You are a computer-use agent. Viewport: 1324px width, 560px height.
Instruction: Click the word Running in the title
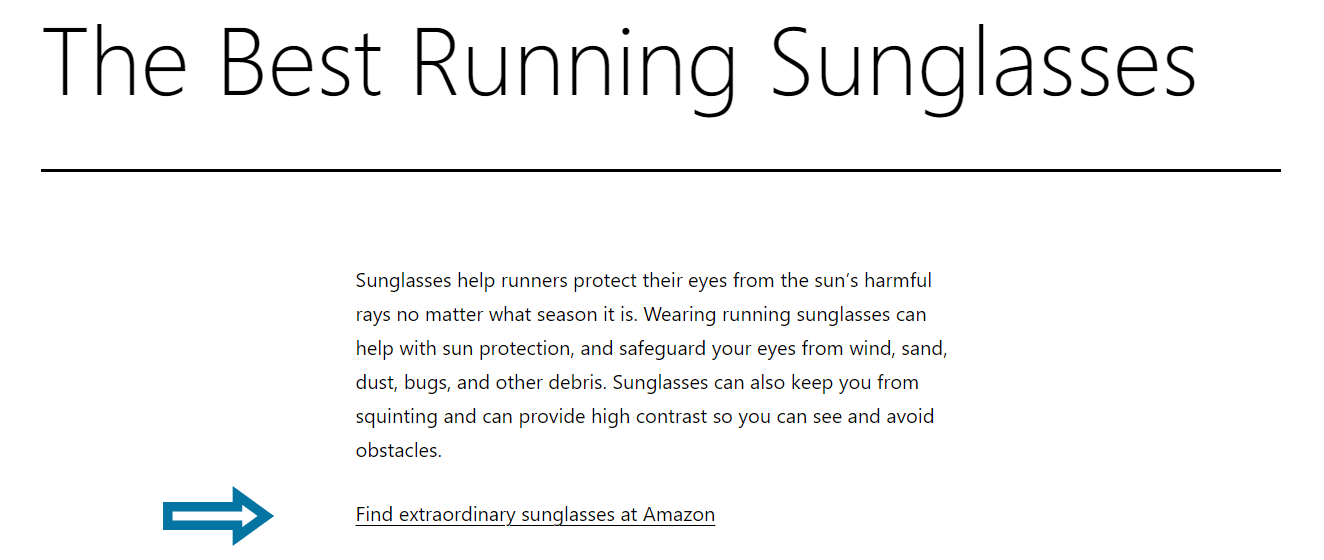[x=575, y=63]
